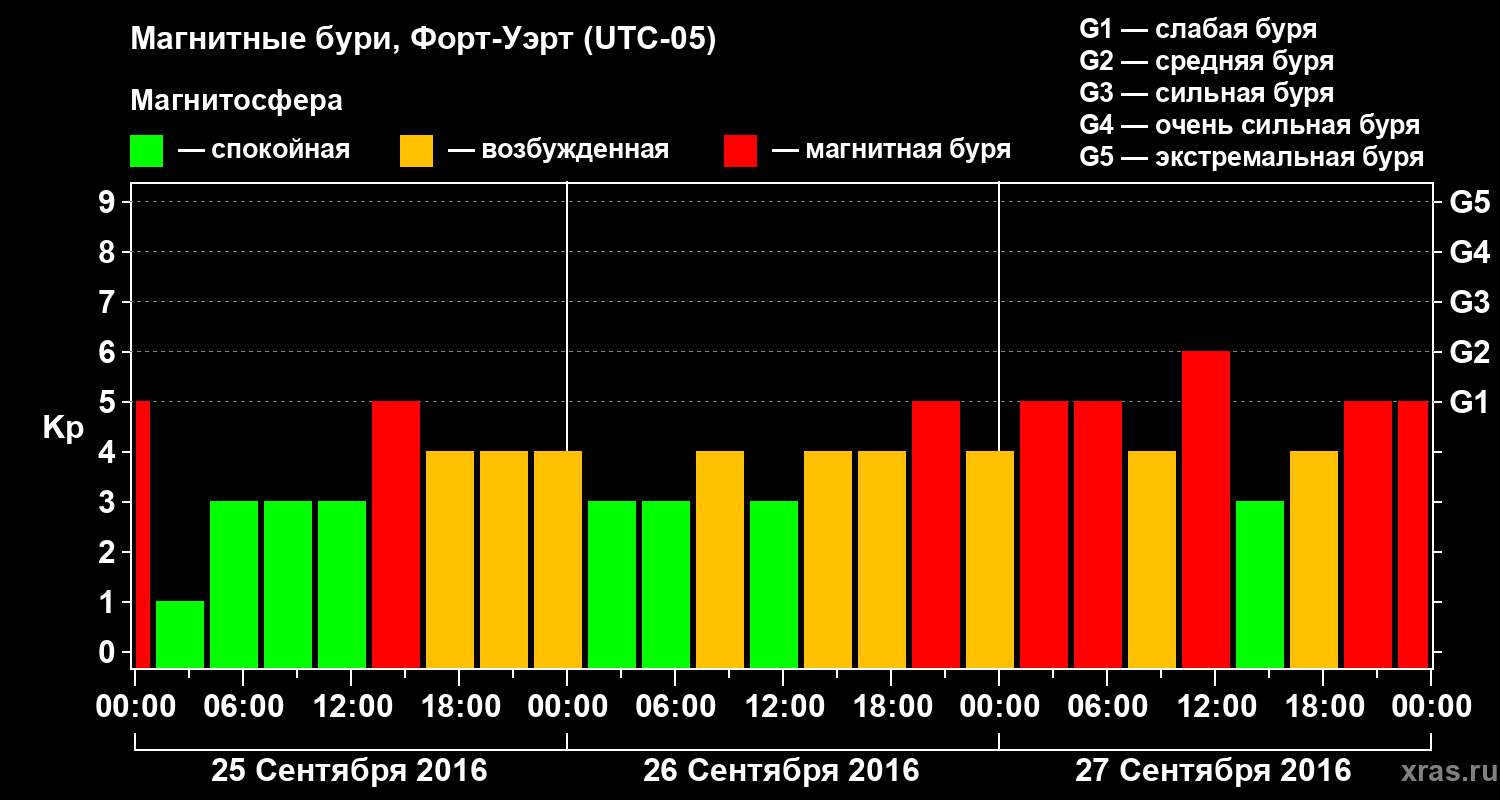Click the '— магнитная буря' legend label

point(891,150)
